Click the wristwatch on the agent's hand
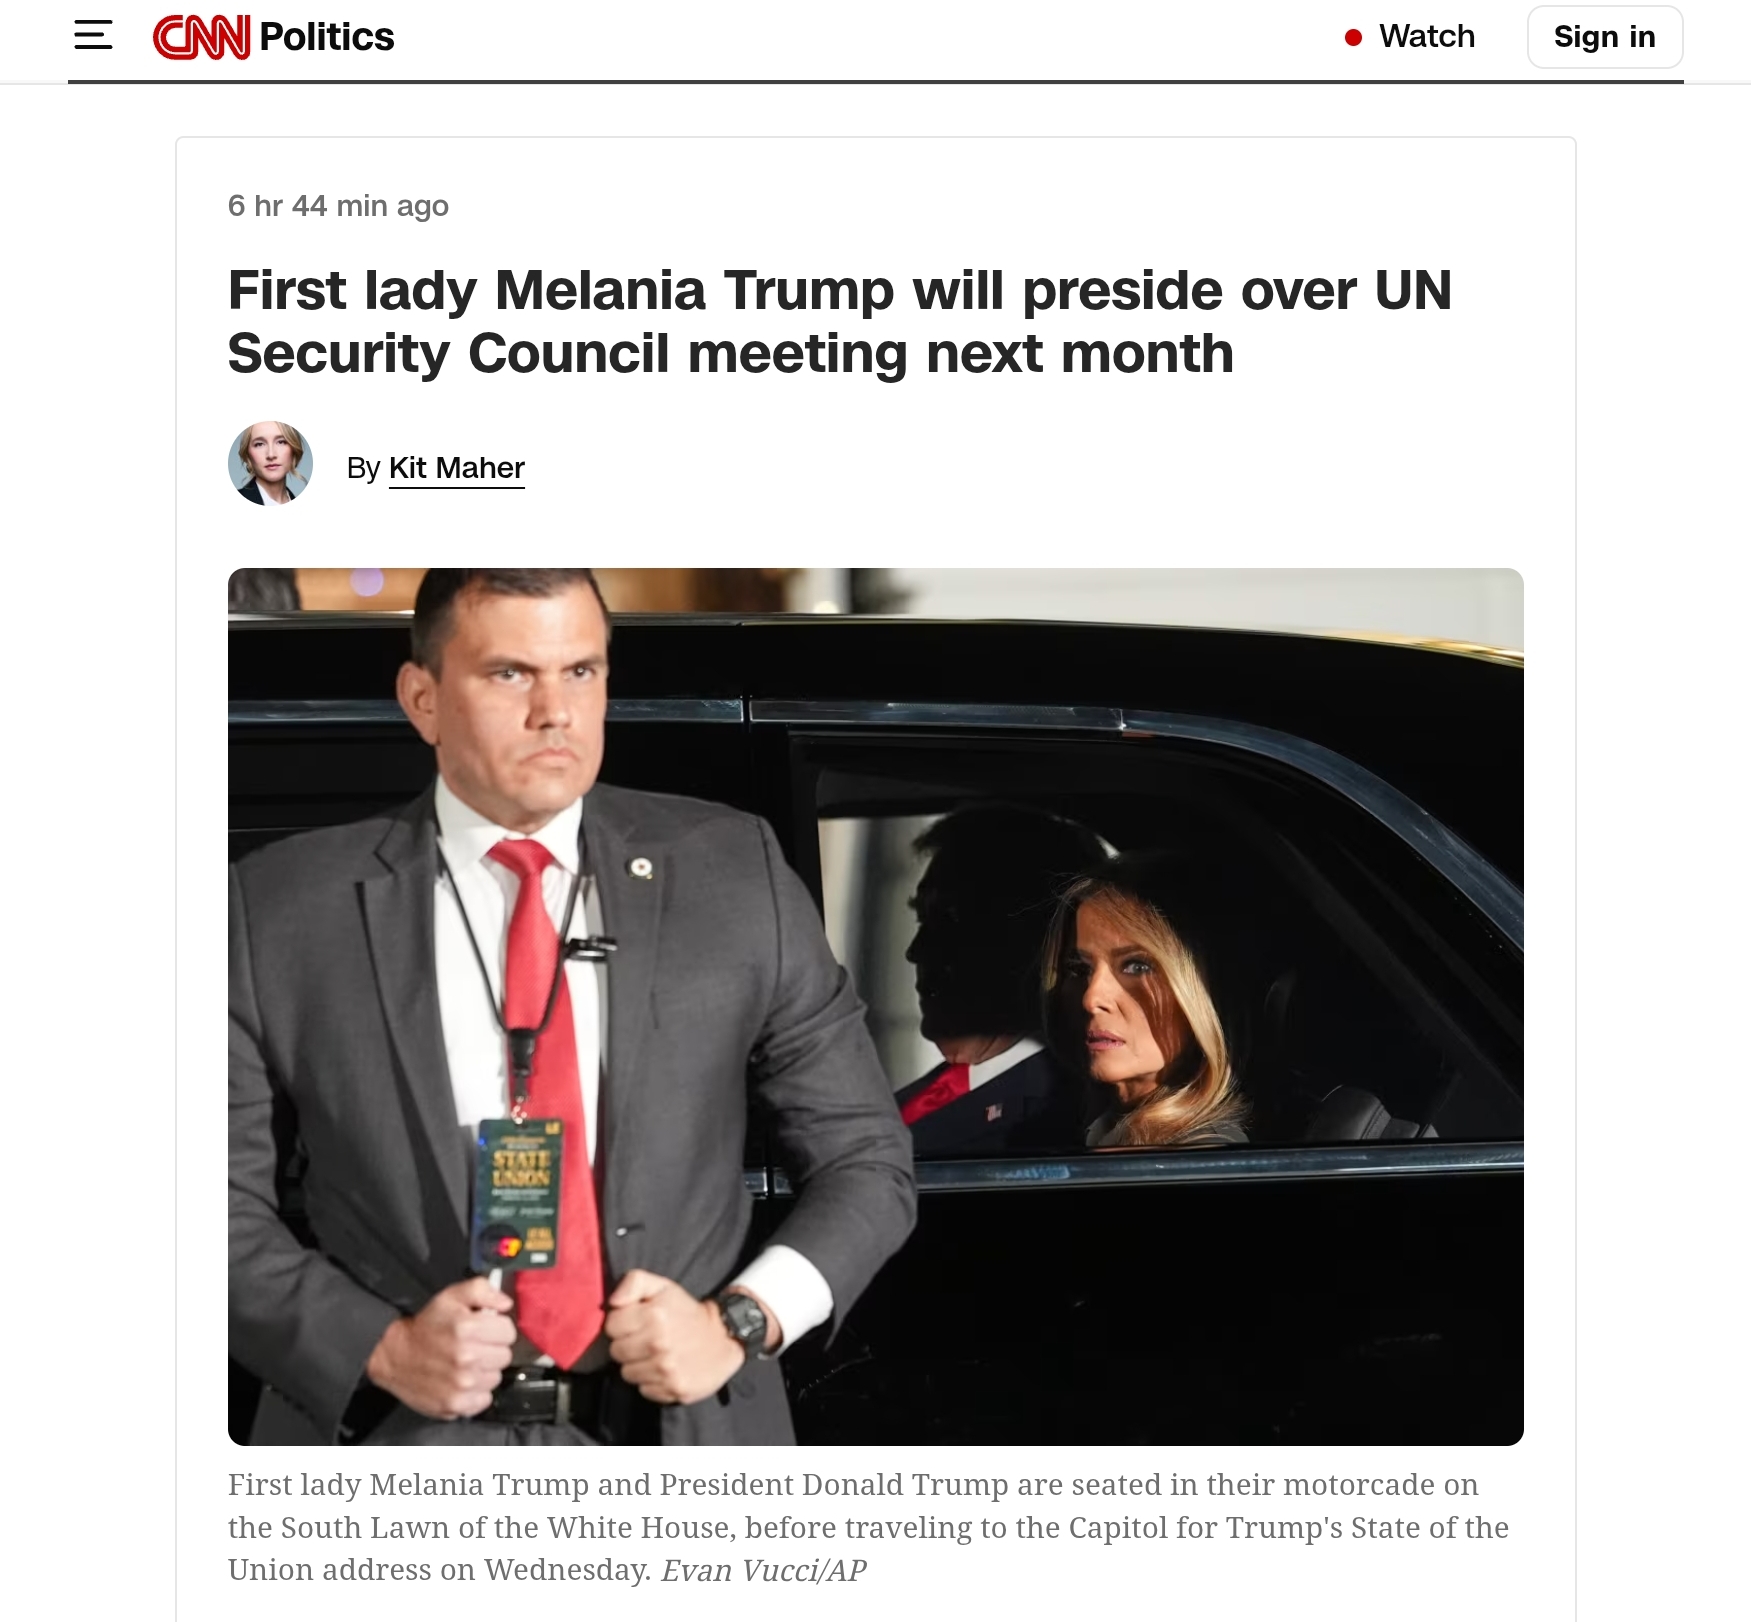Image resolution: width=1751 pixels, height=1622 pixels. [x=744, y=1320]
